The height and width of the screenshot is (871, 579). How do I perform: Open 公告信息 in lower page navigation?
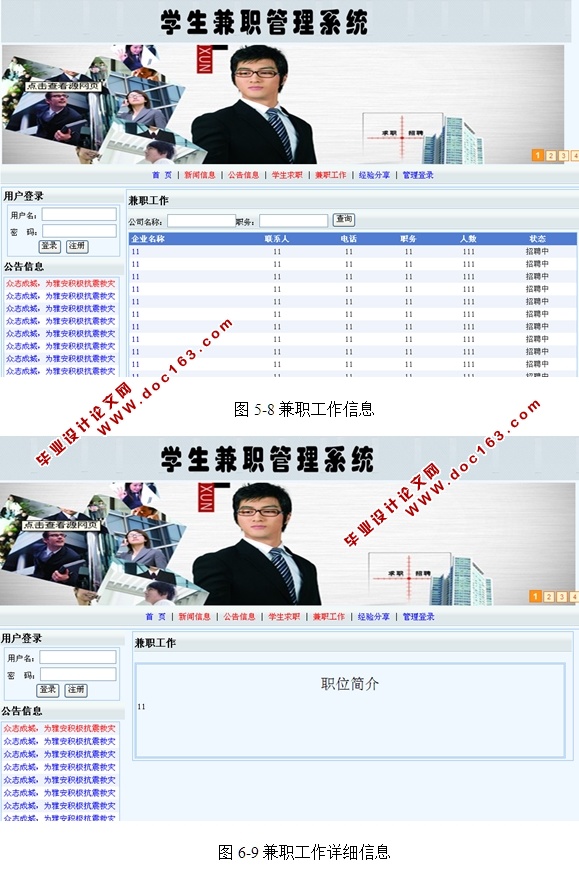tap(239, 617)
